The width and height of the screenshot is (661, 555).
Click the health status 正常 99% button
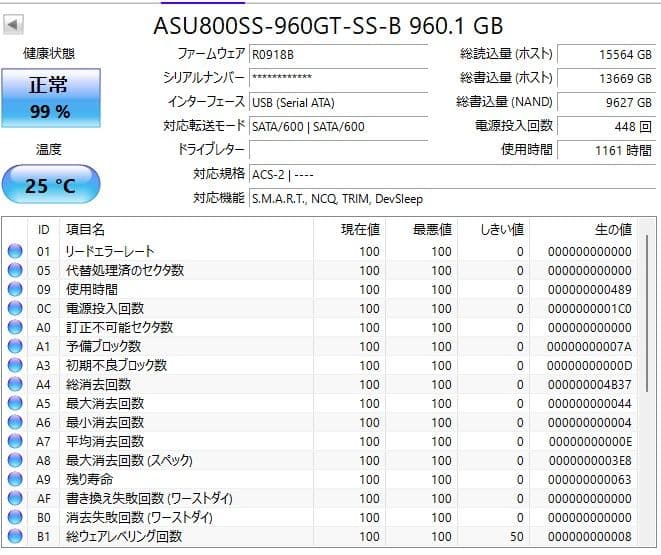coord(51,98)
